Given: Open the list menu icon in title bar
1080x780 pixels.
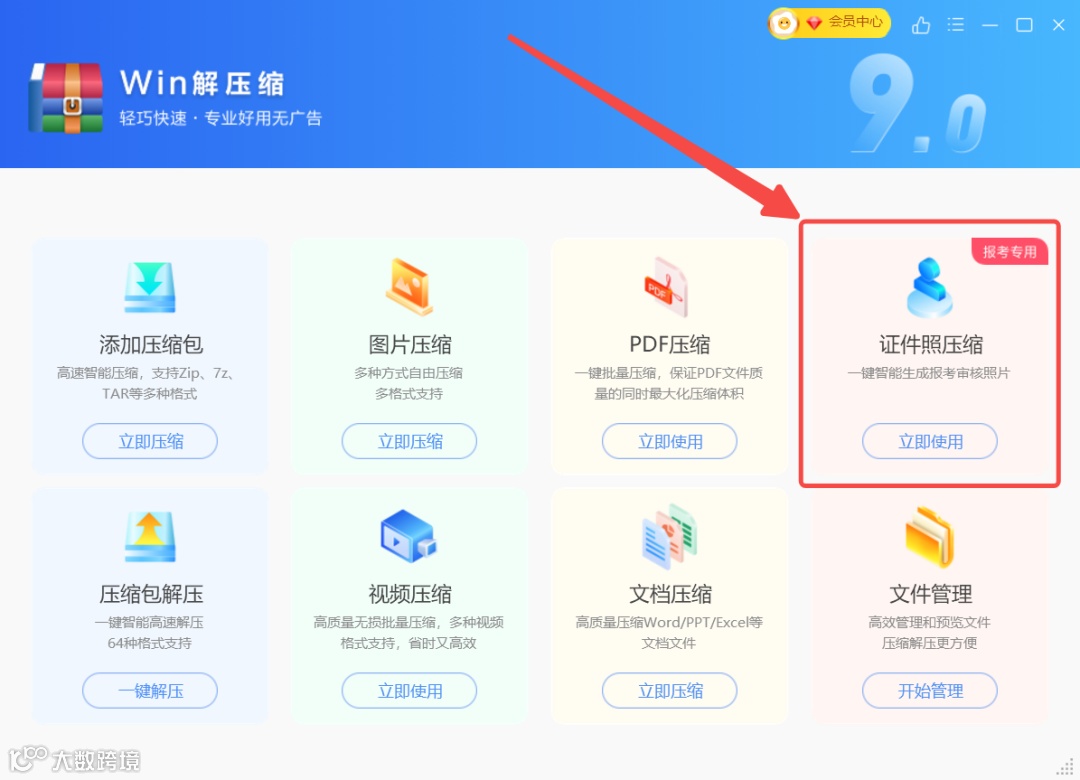Looking at the screenshot, I should pyautogui.click(x=955, y=25).
